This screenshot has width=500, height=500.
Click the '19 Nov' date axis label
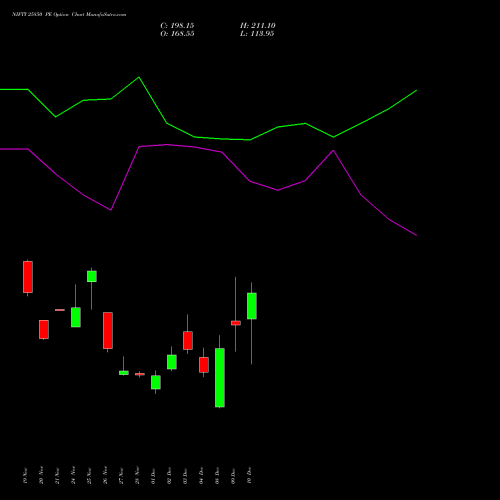point(26,476)
